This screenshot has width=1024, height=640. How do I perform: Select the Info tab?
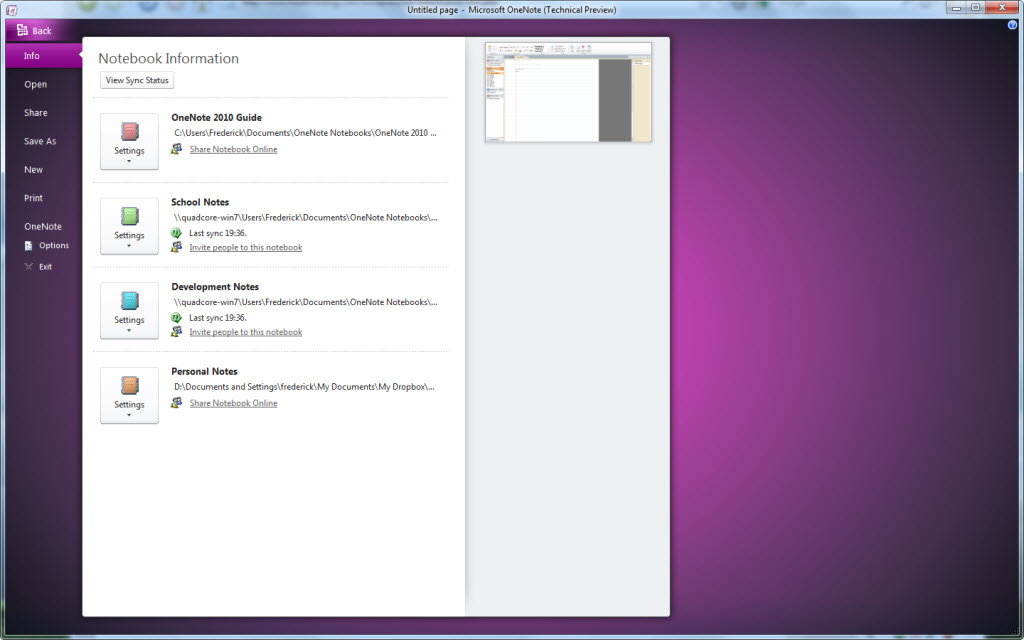pyautogui.click(x=44, y=56)
